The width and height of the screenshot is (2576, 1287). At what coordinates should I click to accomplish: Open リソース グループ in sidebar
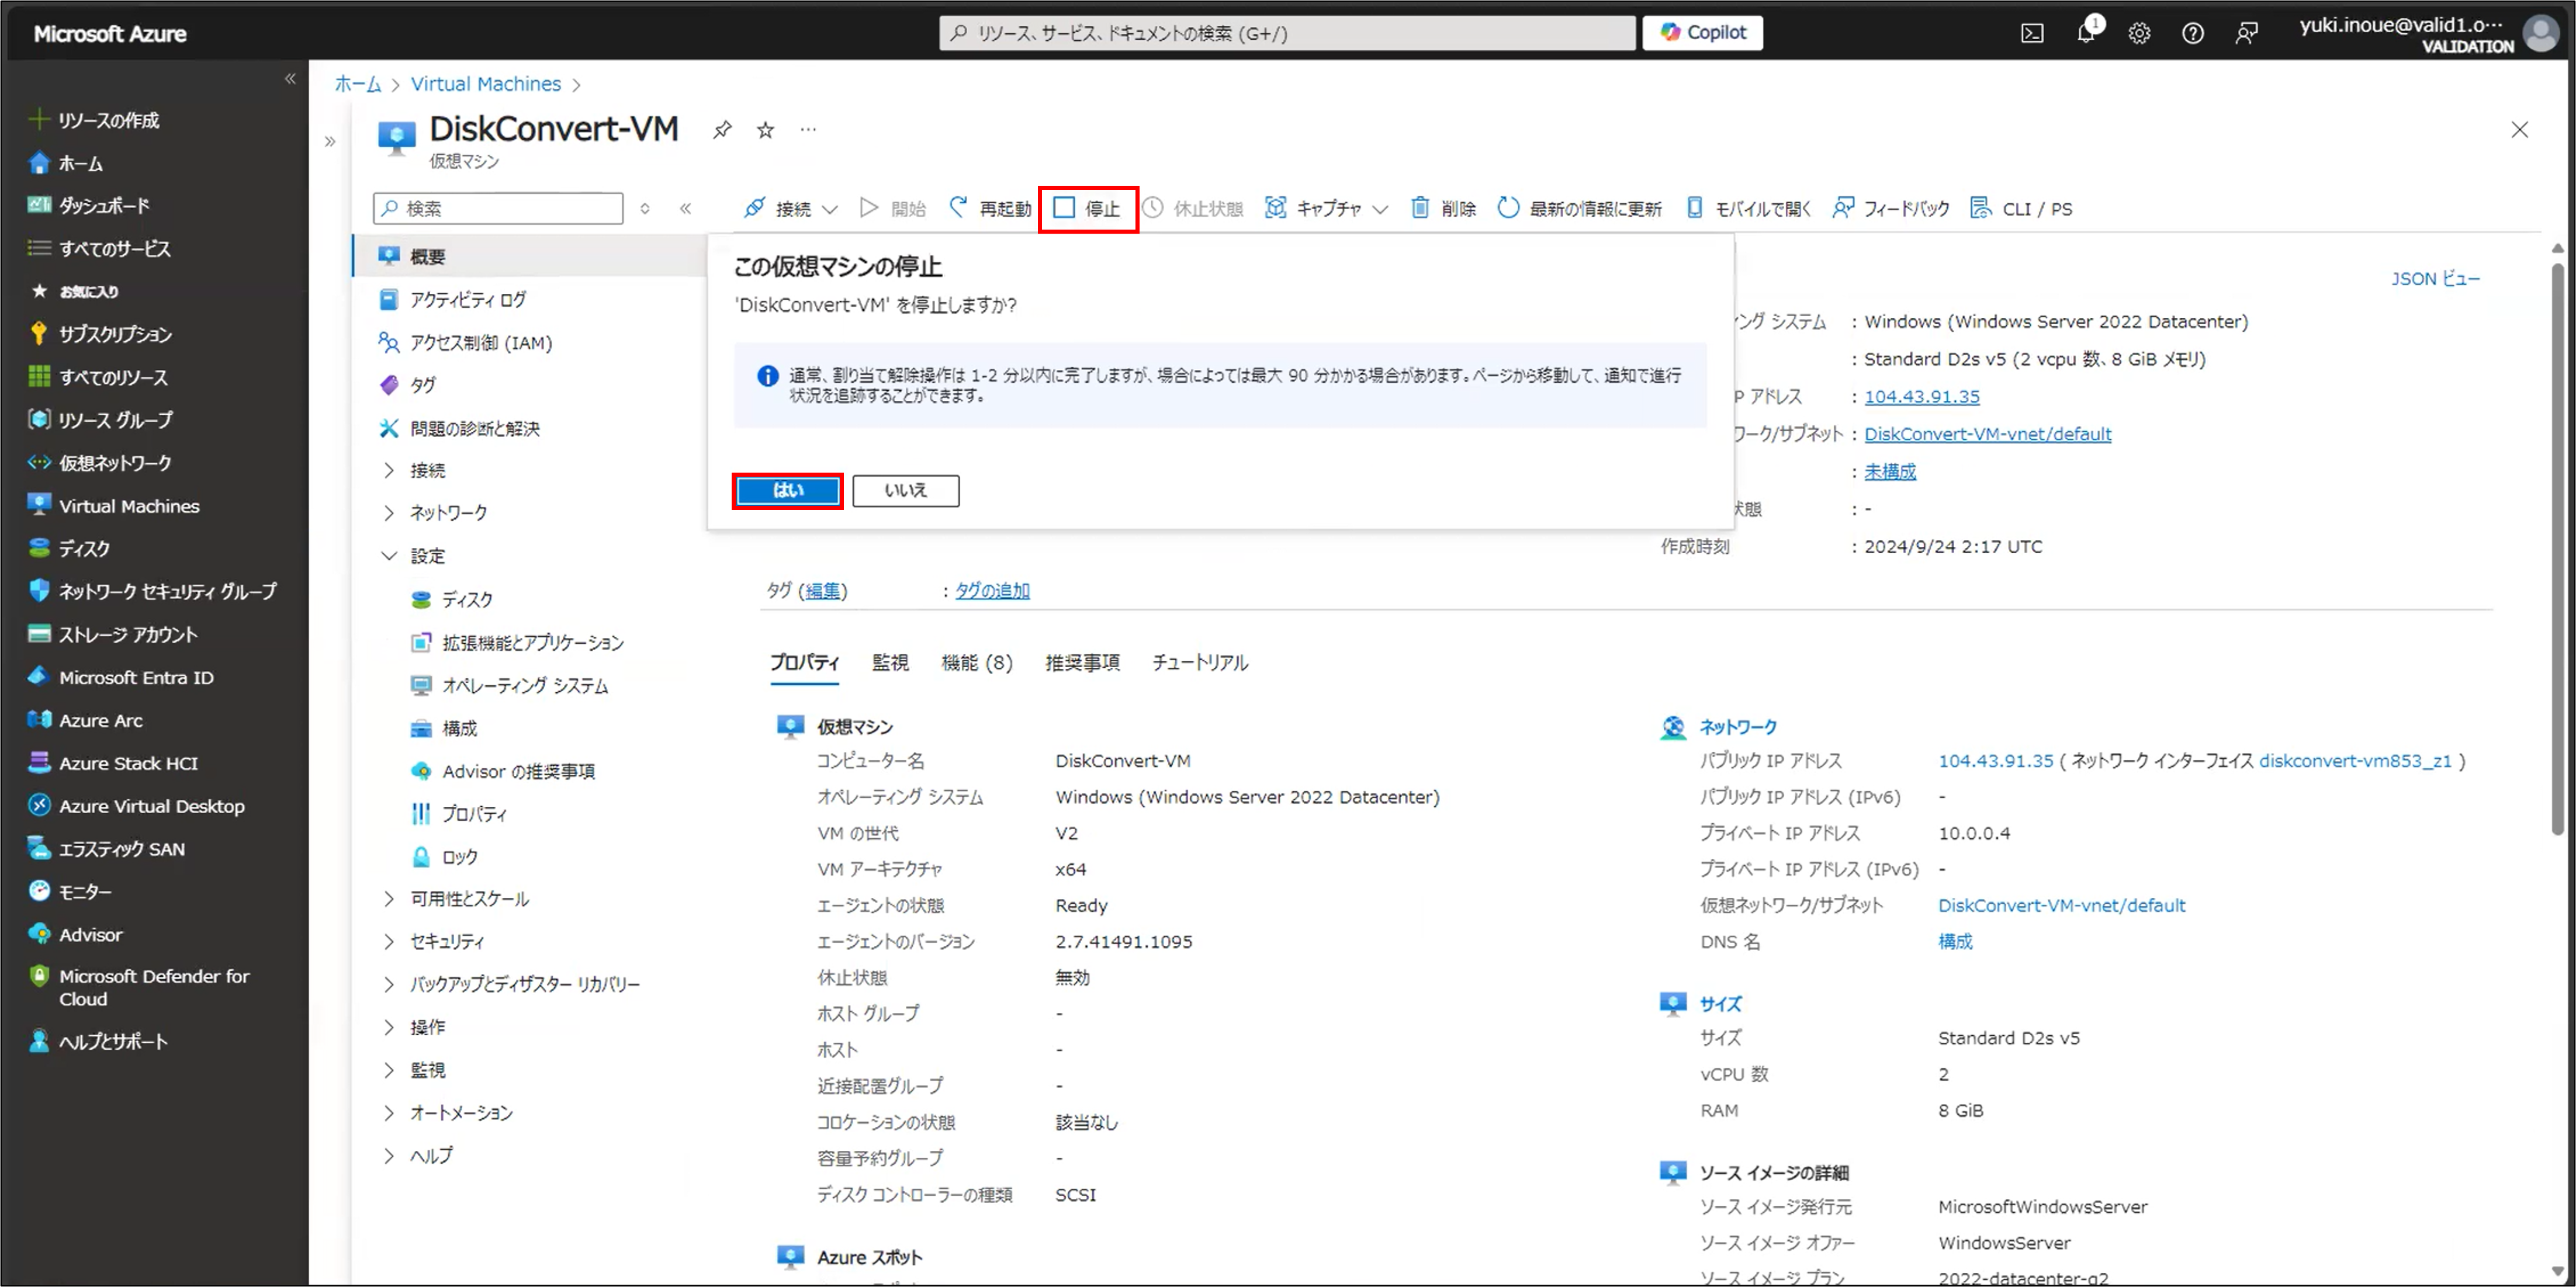100,420
